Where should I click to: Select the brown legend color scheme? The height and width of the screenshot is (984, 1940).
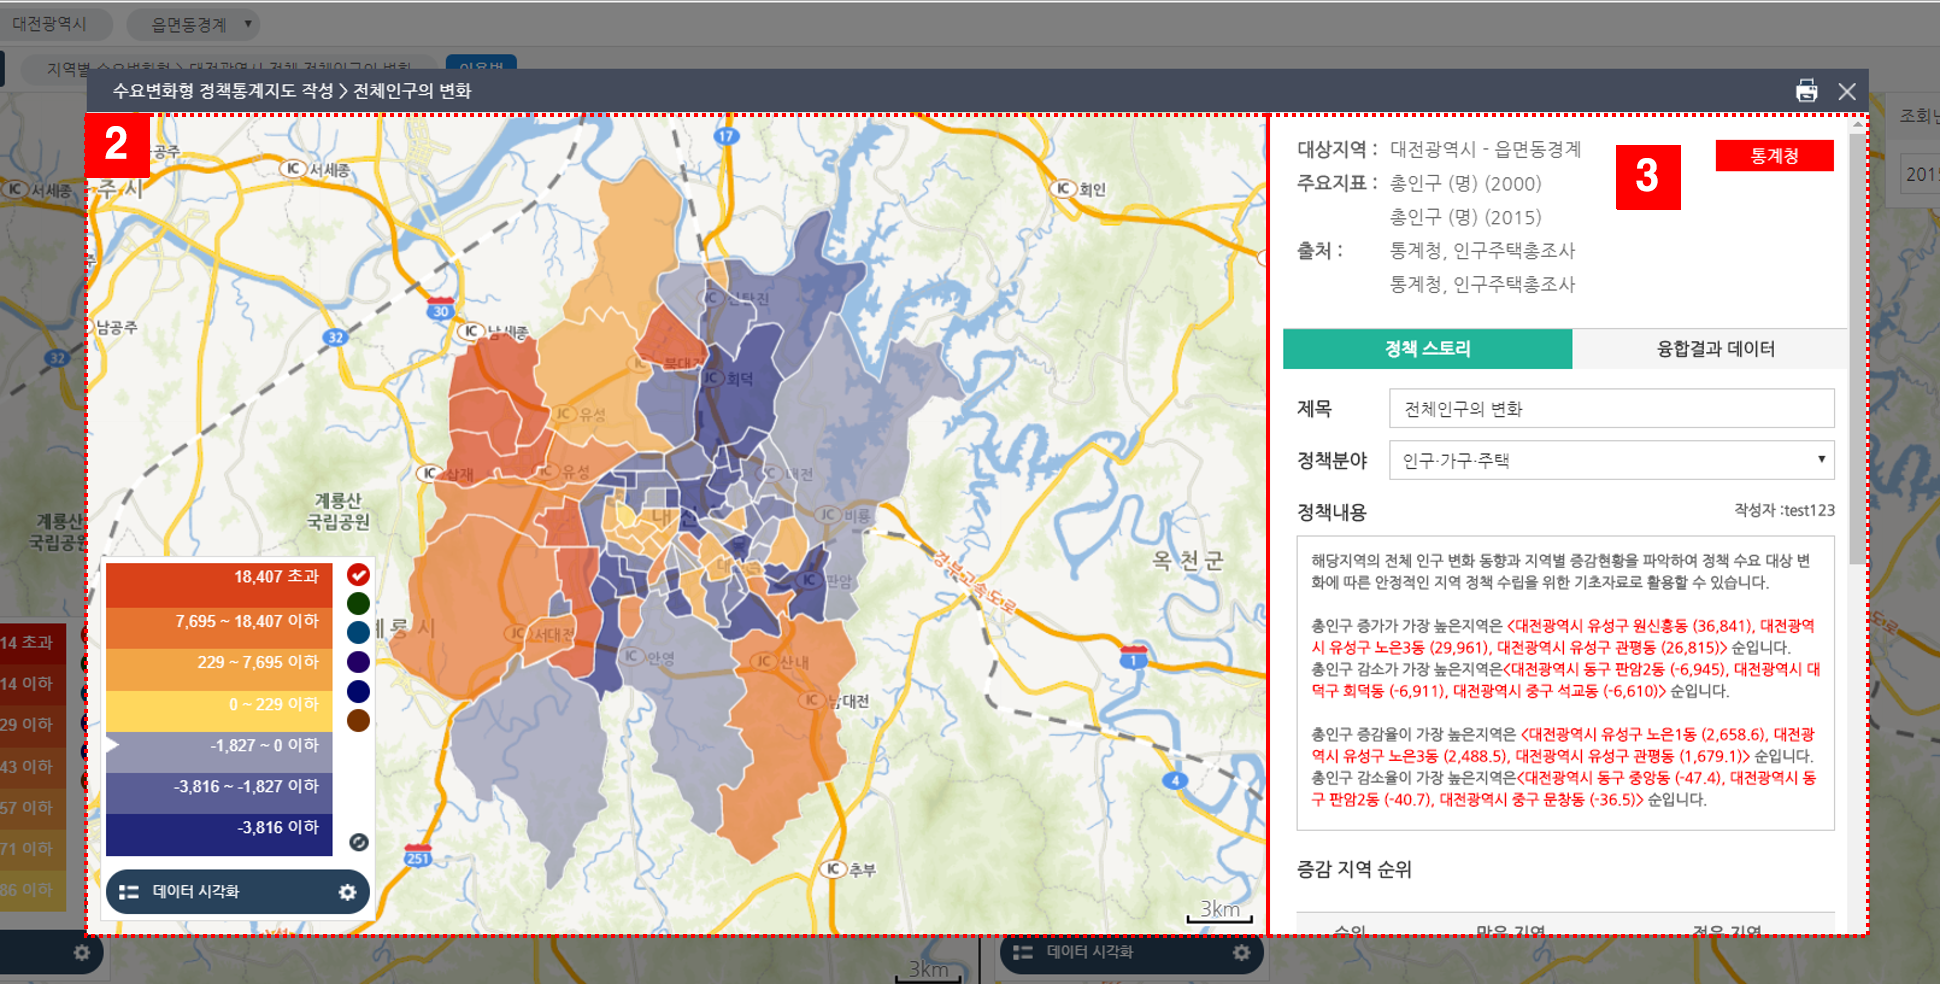[x=358, y=720]
